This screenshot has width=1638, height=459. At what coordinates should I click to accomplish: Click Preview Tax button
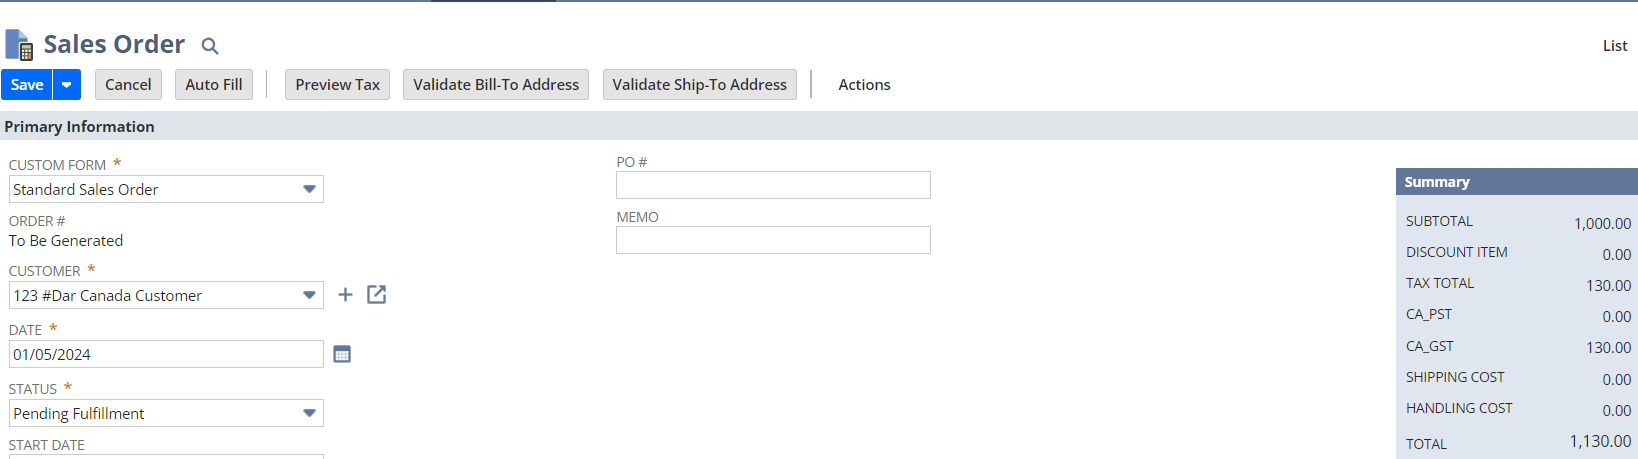337,85
